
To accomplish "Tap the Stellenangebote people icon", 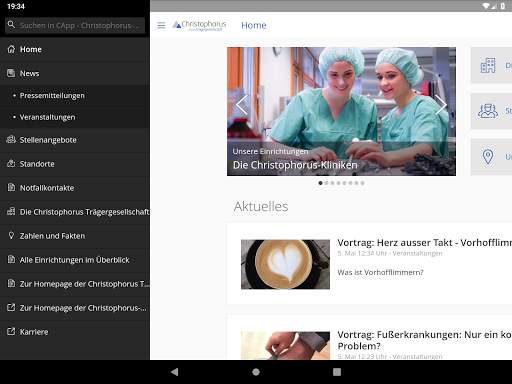I will pyautogui.click(x=11, y=140).
